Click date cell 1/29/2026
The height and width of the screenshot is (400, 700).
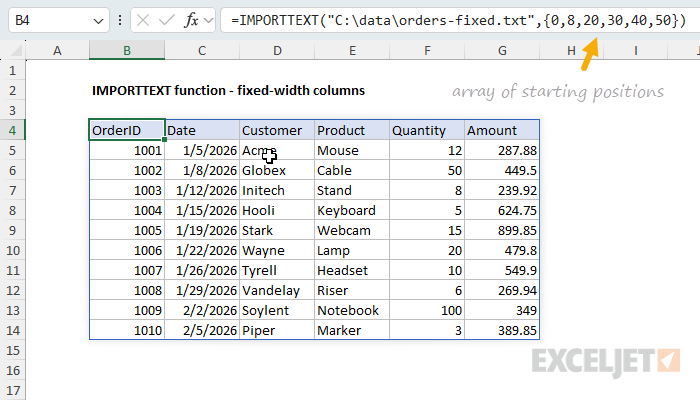pos(202,291)
